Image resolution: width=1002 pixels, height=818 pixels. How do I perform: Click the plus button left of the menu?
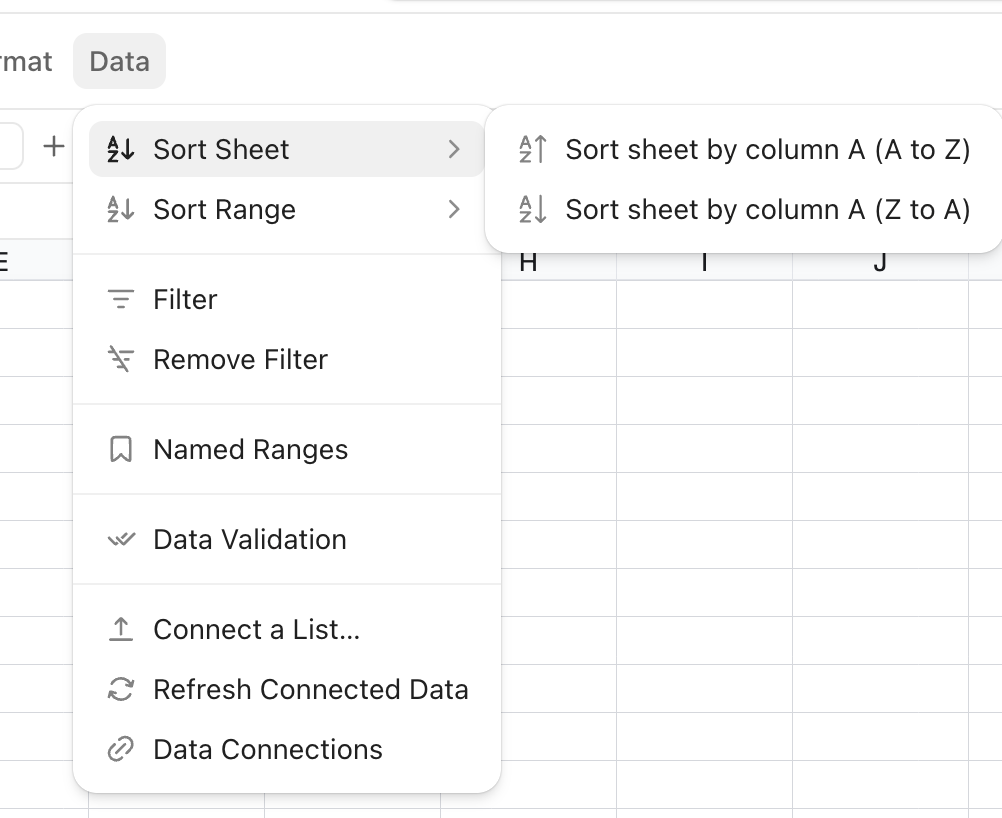coord(54,146)
